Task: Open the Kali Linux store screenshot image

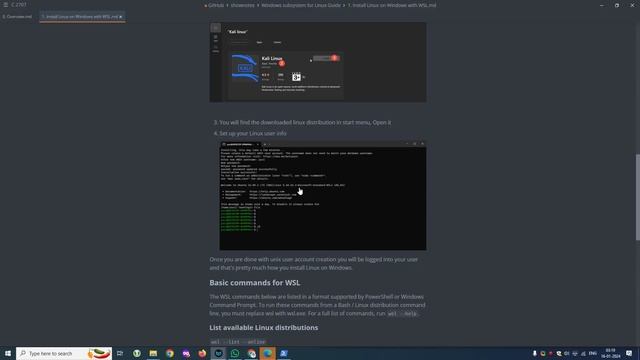Action: (318, 62)
